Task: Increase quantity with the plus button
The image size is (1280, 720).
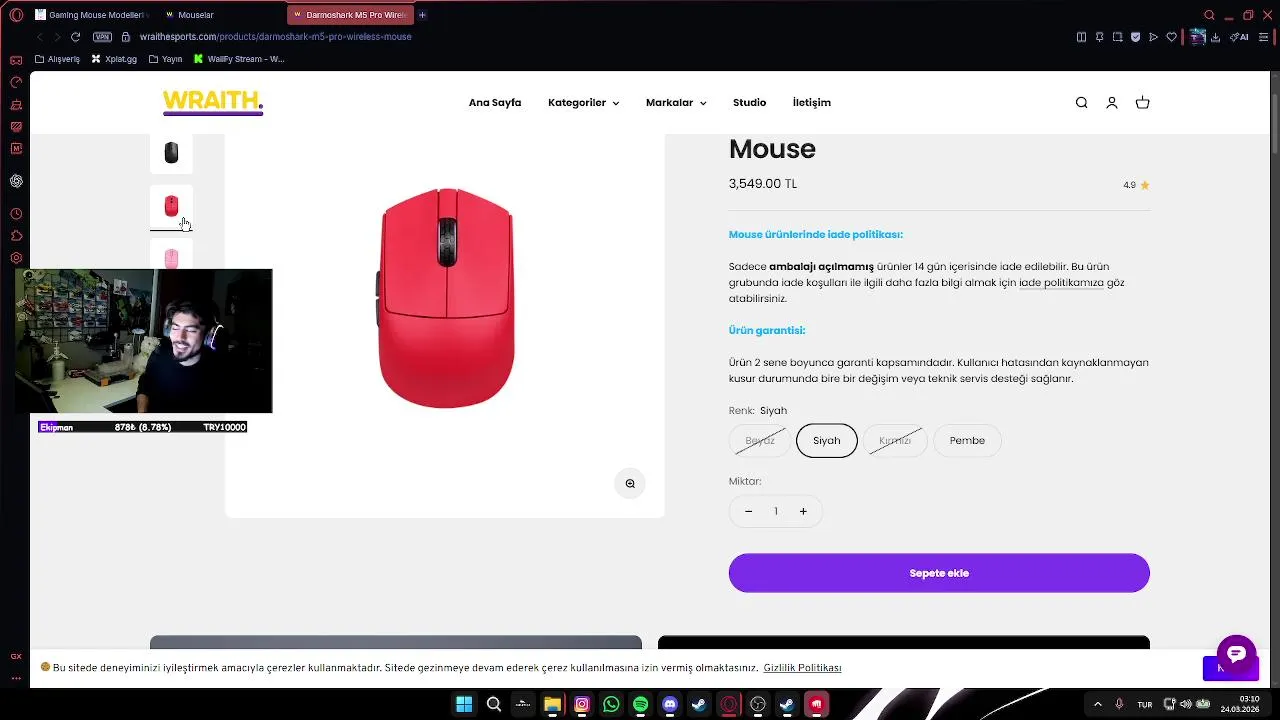Action: (x=803, y=511)
